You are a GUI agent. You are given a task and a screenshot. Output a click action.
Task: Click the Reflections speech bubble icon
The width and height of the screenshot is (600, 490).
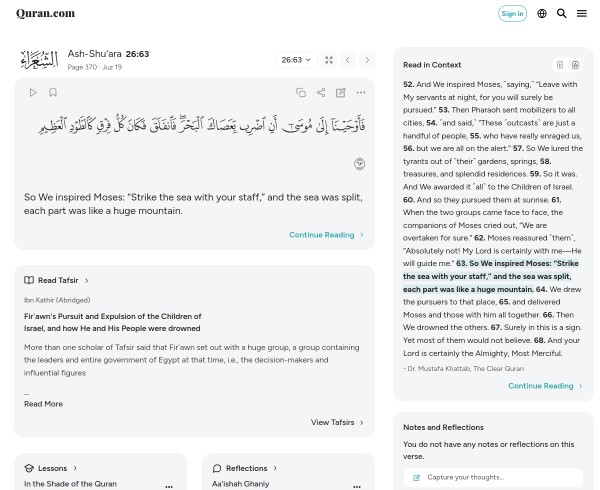point(217,468)
